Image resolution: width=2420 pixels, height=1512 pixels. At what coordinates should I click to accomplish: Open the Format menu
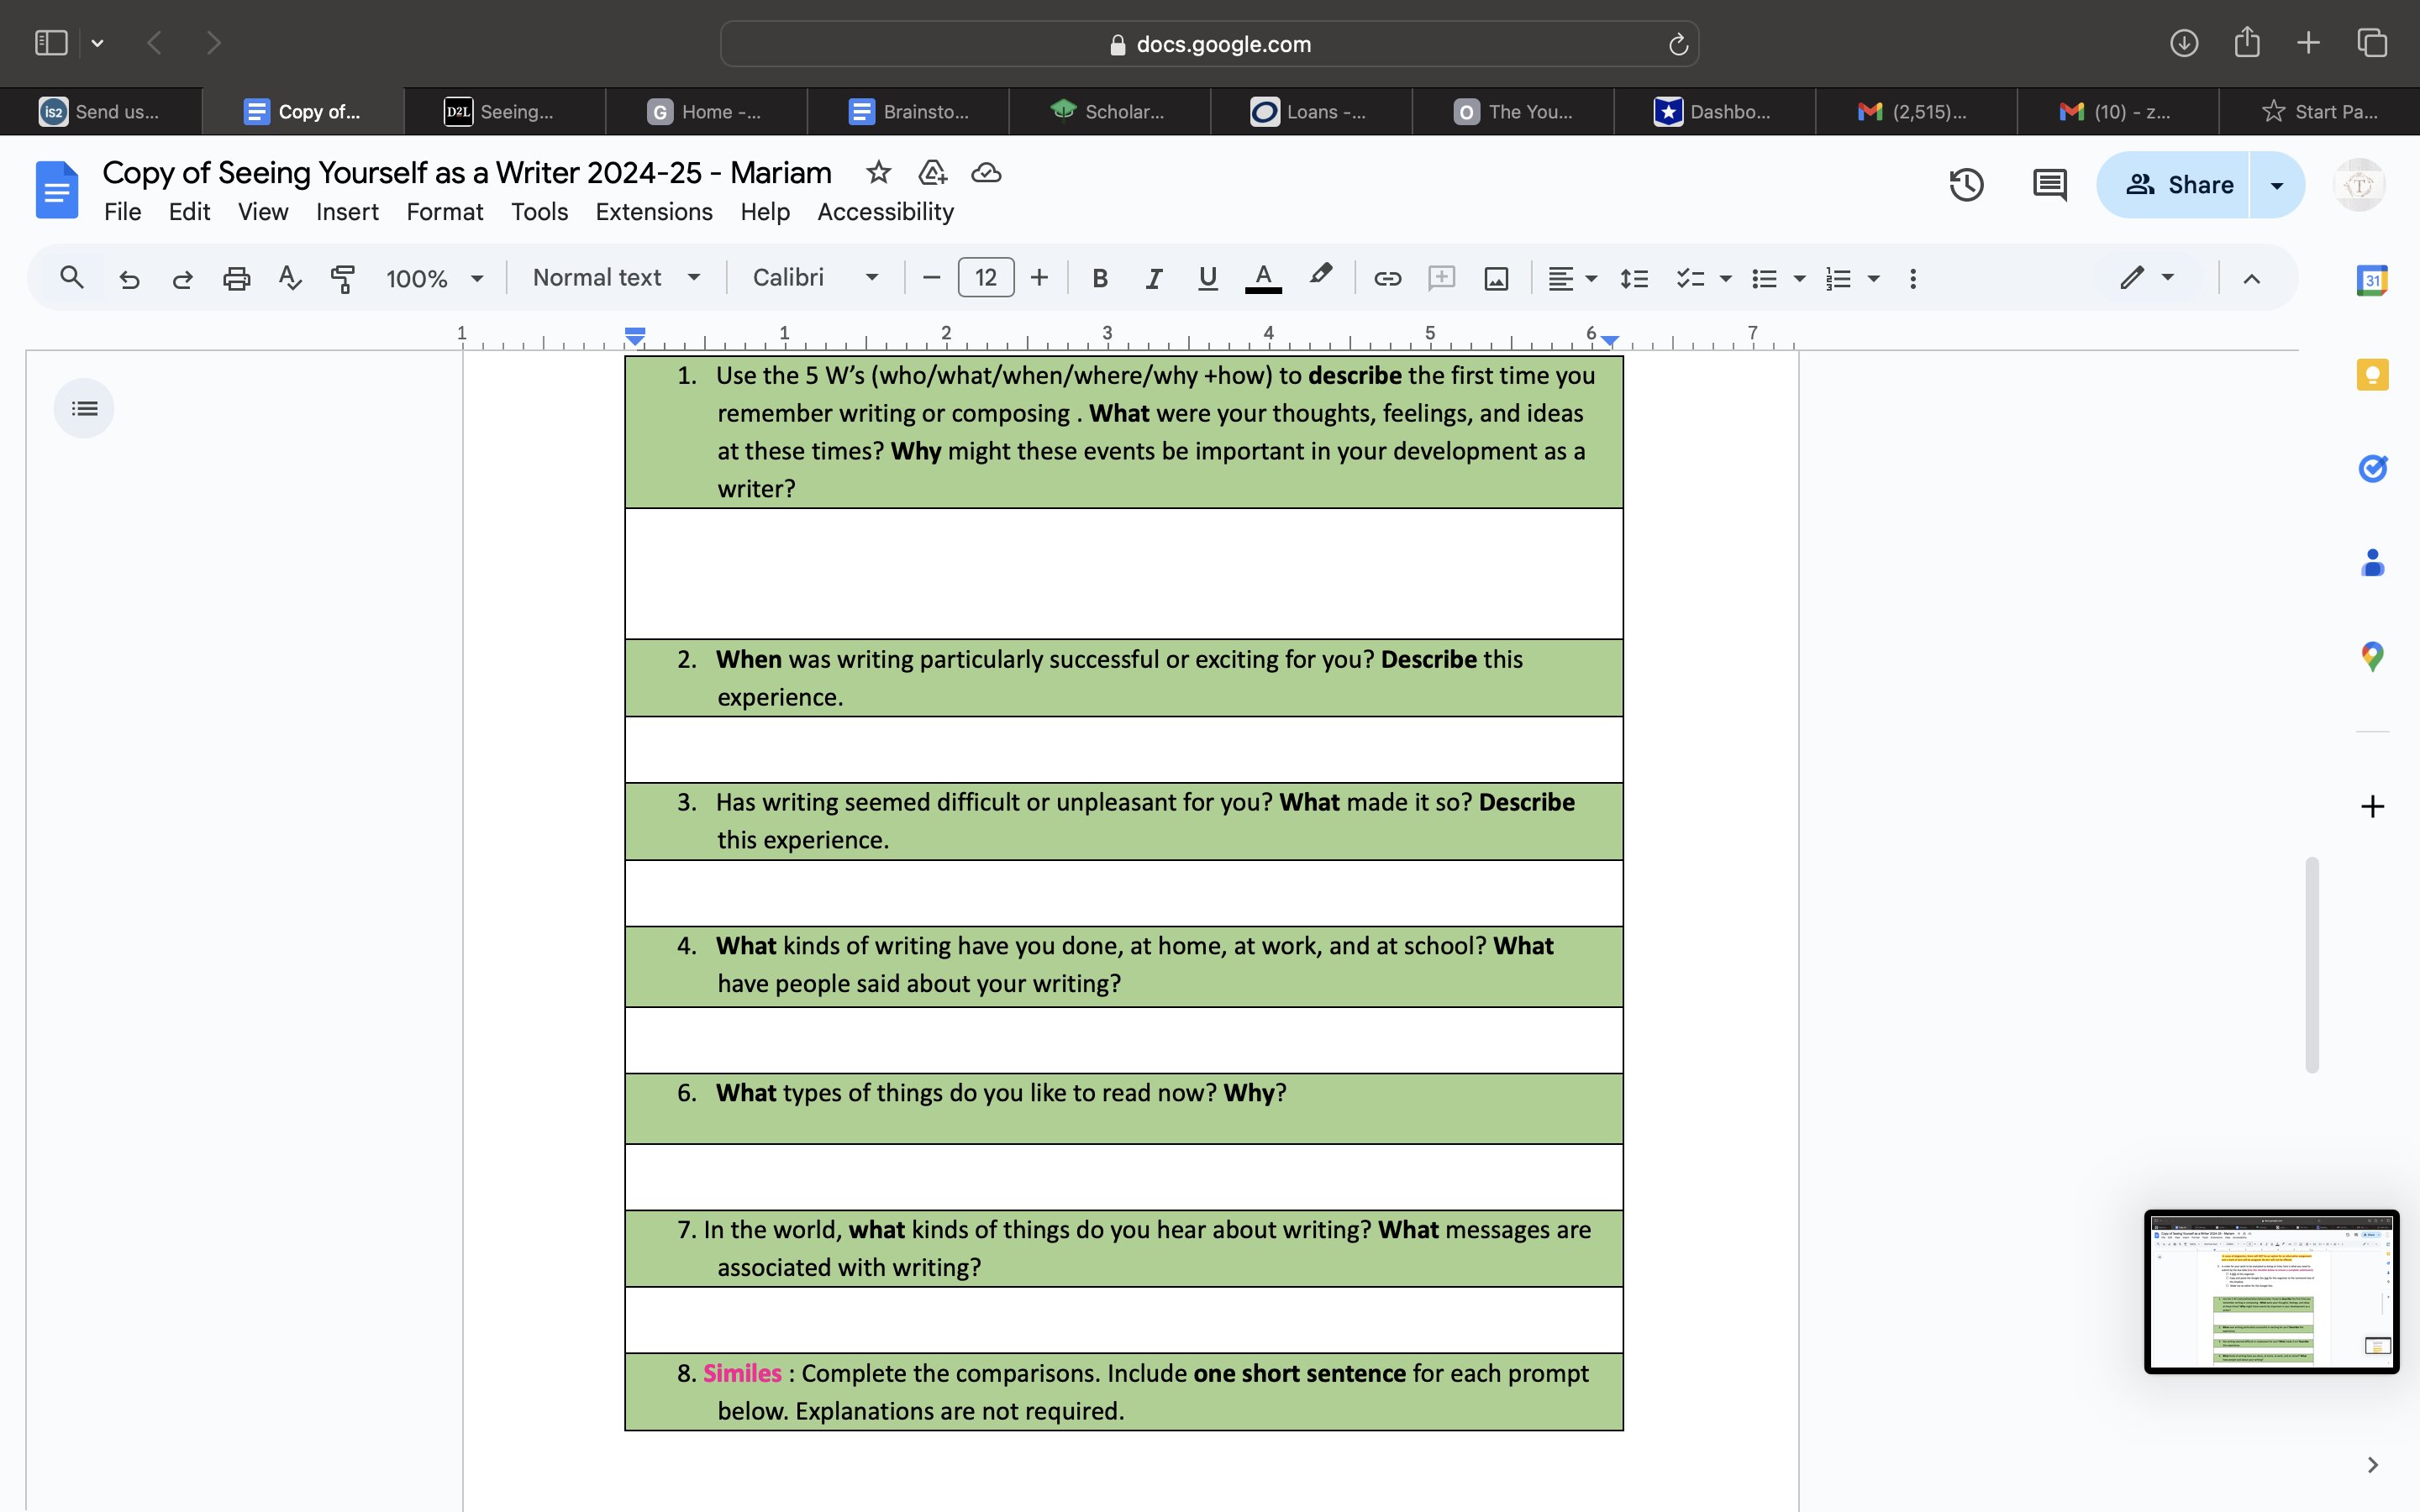[444, 212]
